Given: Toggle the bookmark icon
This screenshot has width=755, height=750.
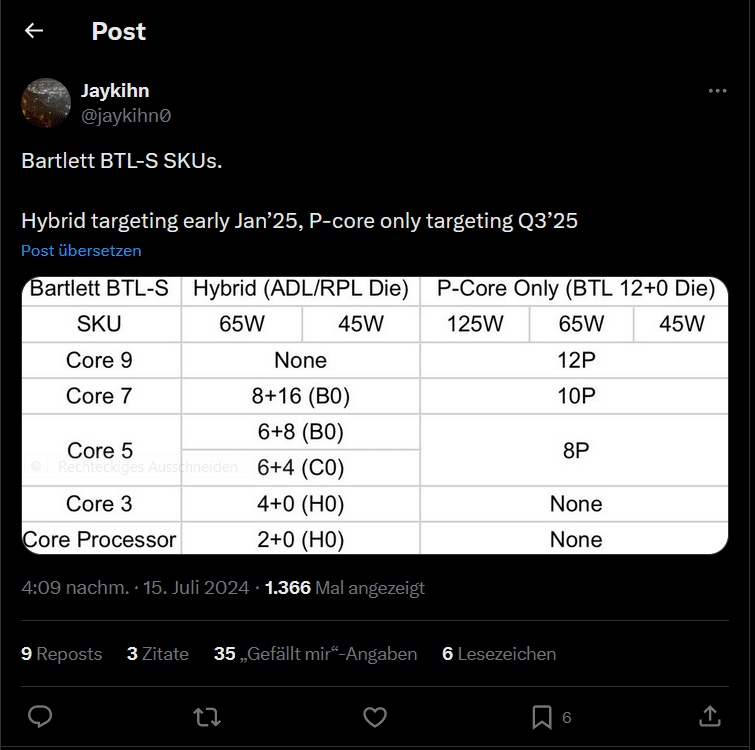Looking at the screenshot, I should 541,716.
